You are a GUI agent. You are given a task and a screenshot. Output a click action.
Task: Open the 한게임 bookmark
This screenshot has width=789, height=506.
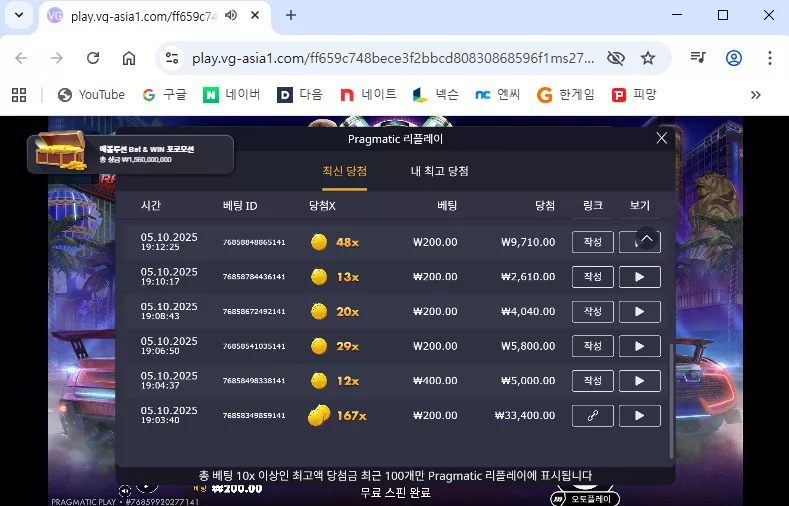[x=566, y=95]
